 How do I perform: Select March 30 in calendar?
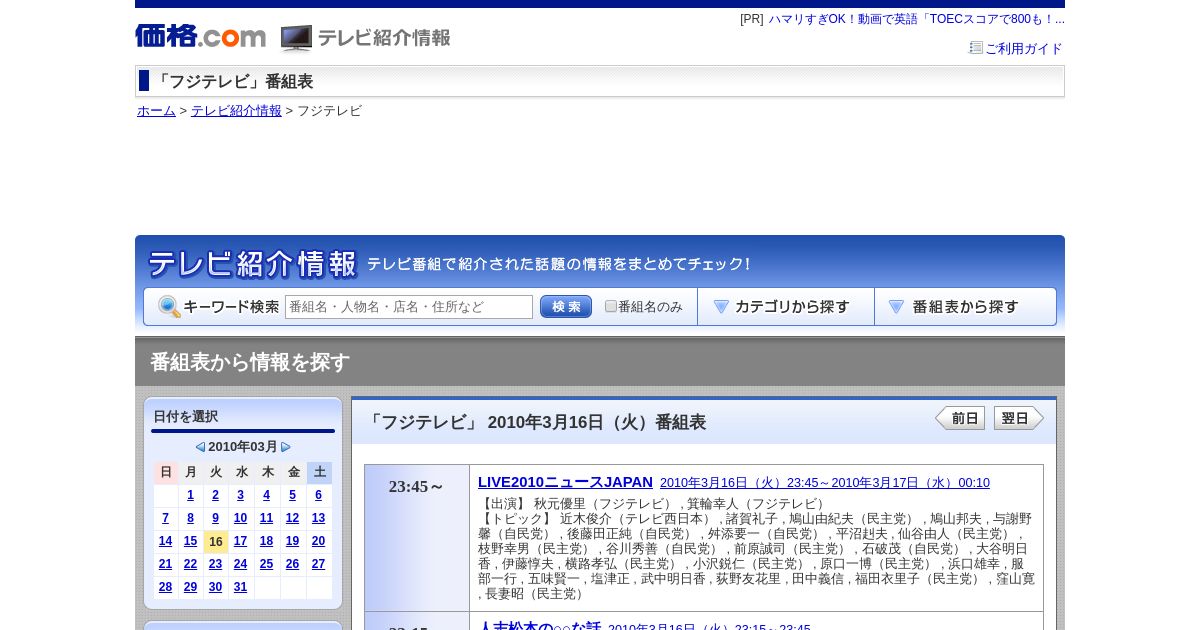point(215,587)
